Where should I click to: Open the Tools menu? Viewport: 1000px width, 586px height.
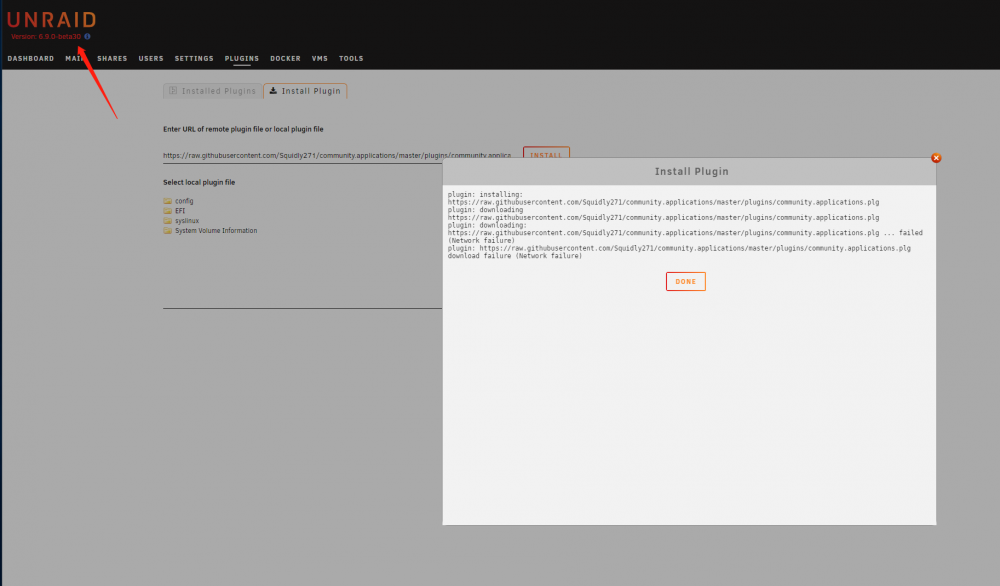(x=351, y=59)
